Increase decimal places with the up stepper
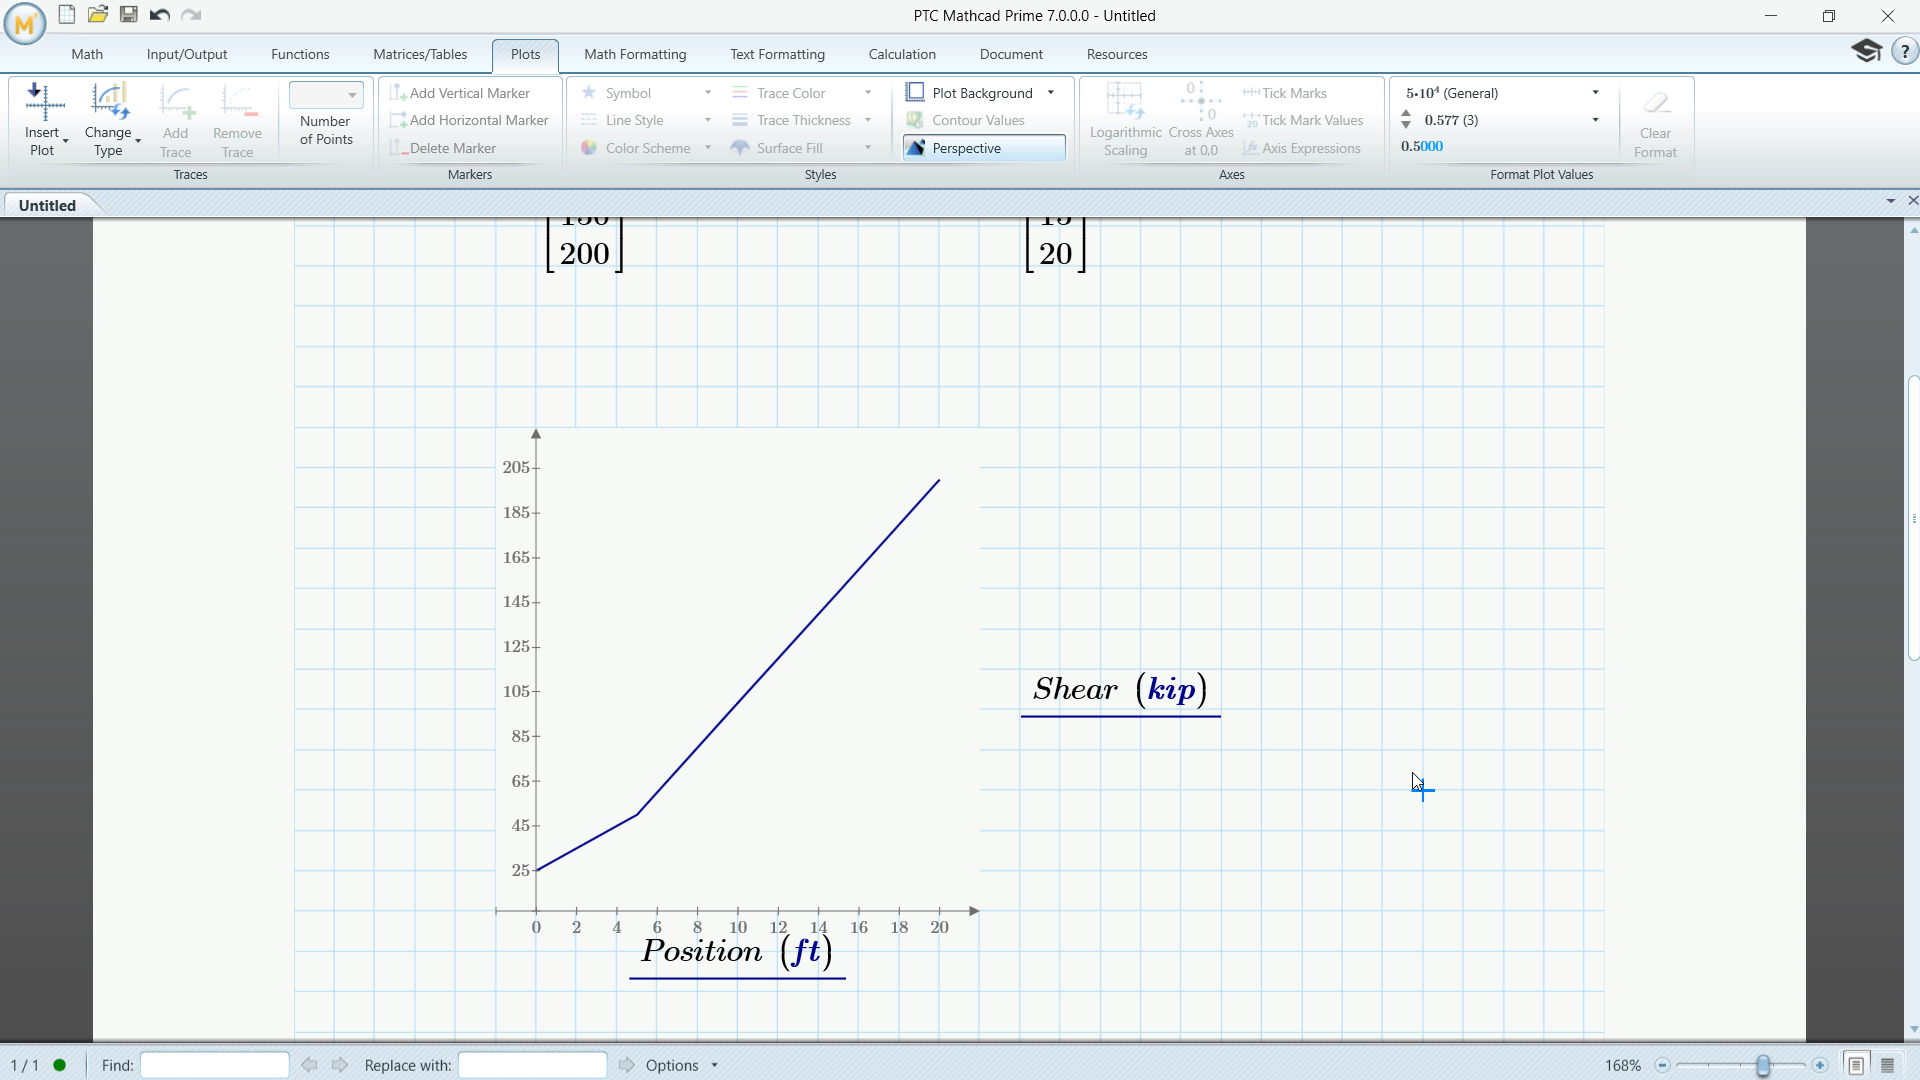 (1406, 114)
